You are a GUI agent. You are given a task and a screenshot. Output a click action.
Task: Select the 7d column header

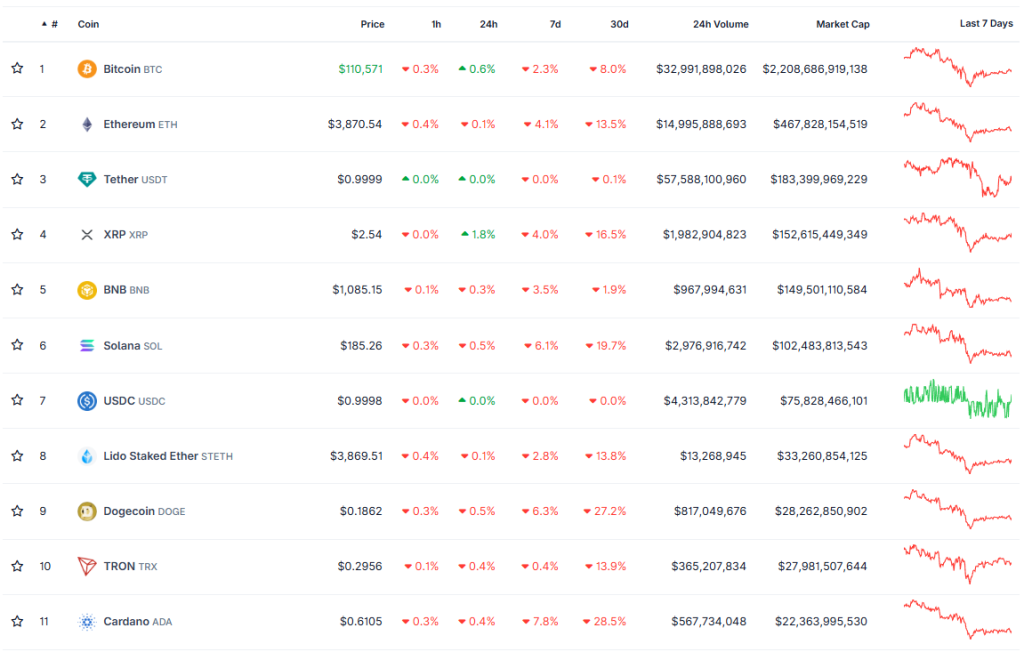point(556,23)
